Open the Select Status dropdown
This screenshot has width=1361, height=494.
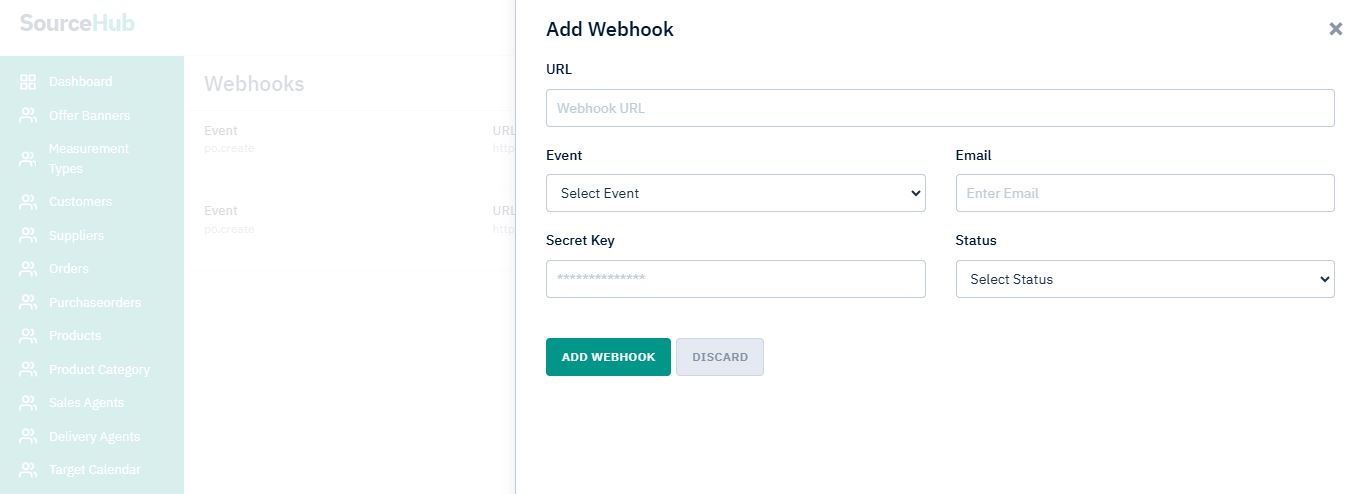point(1144,279)
